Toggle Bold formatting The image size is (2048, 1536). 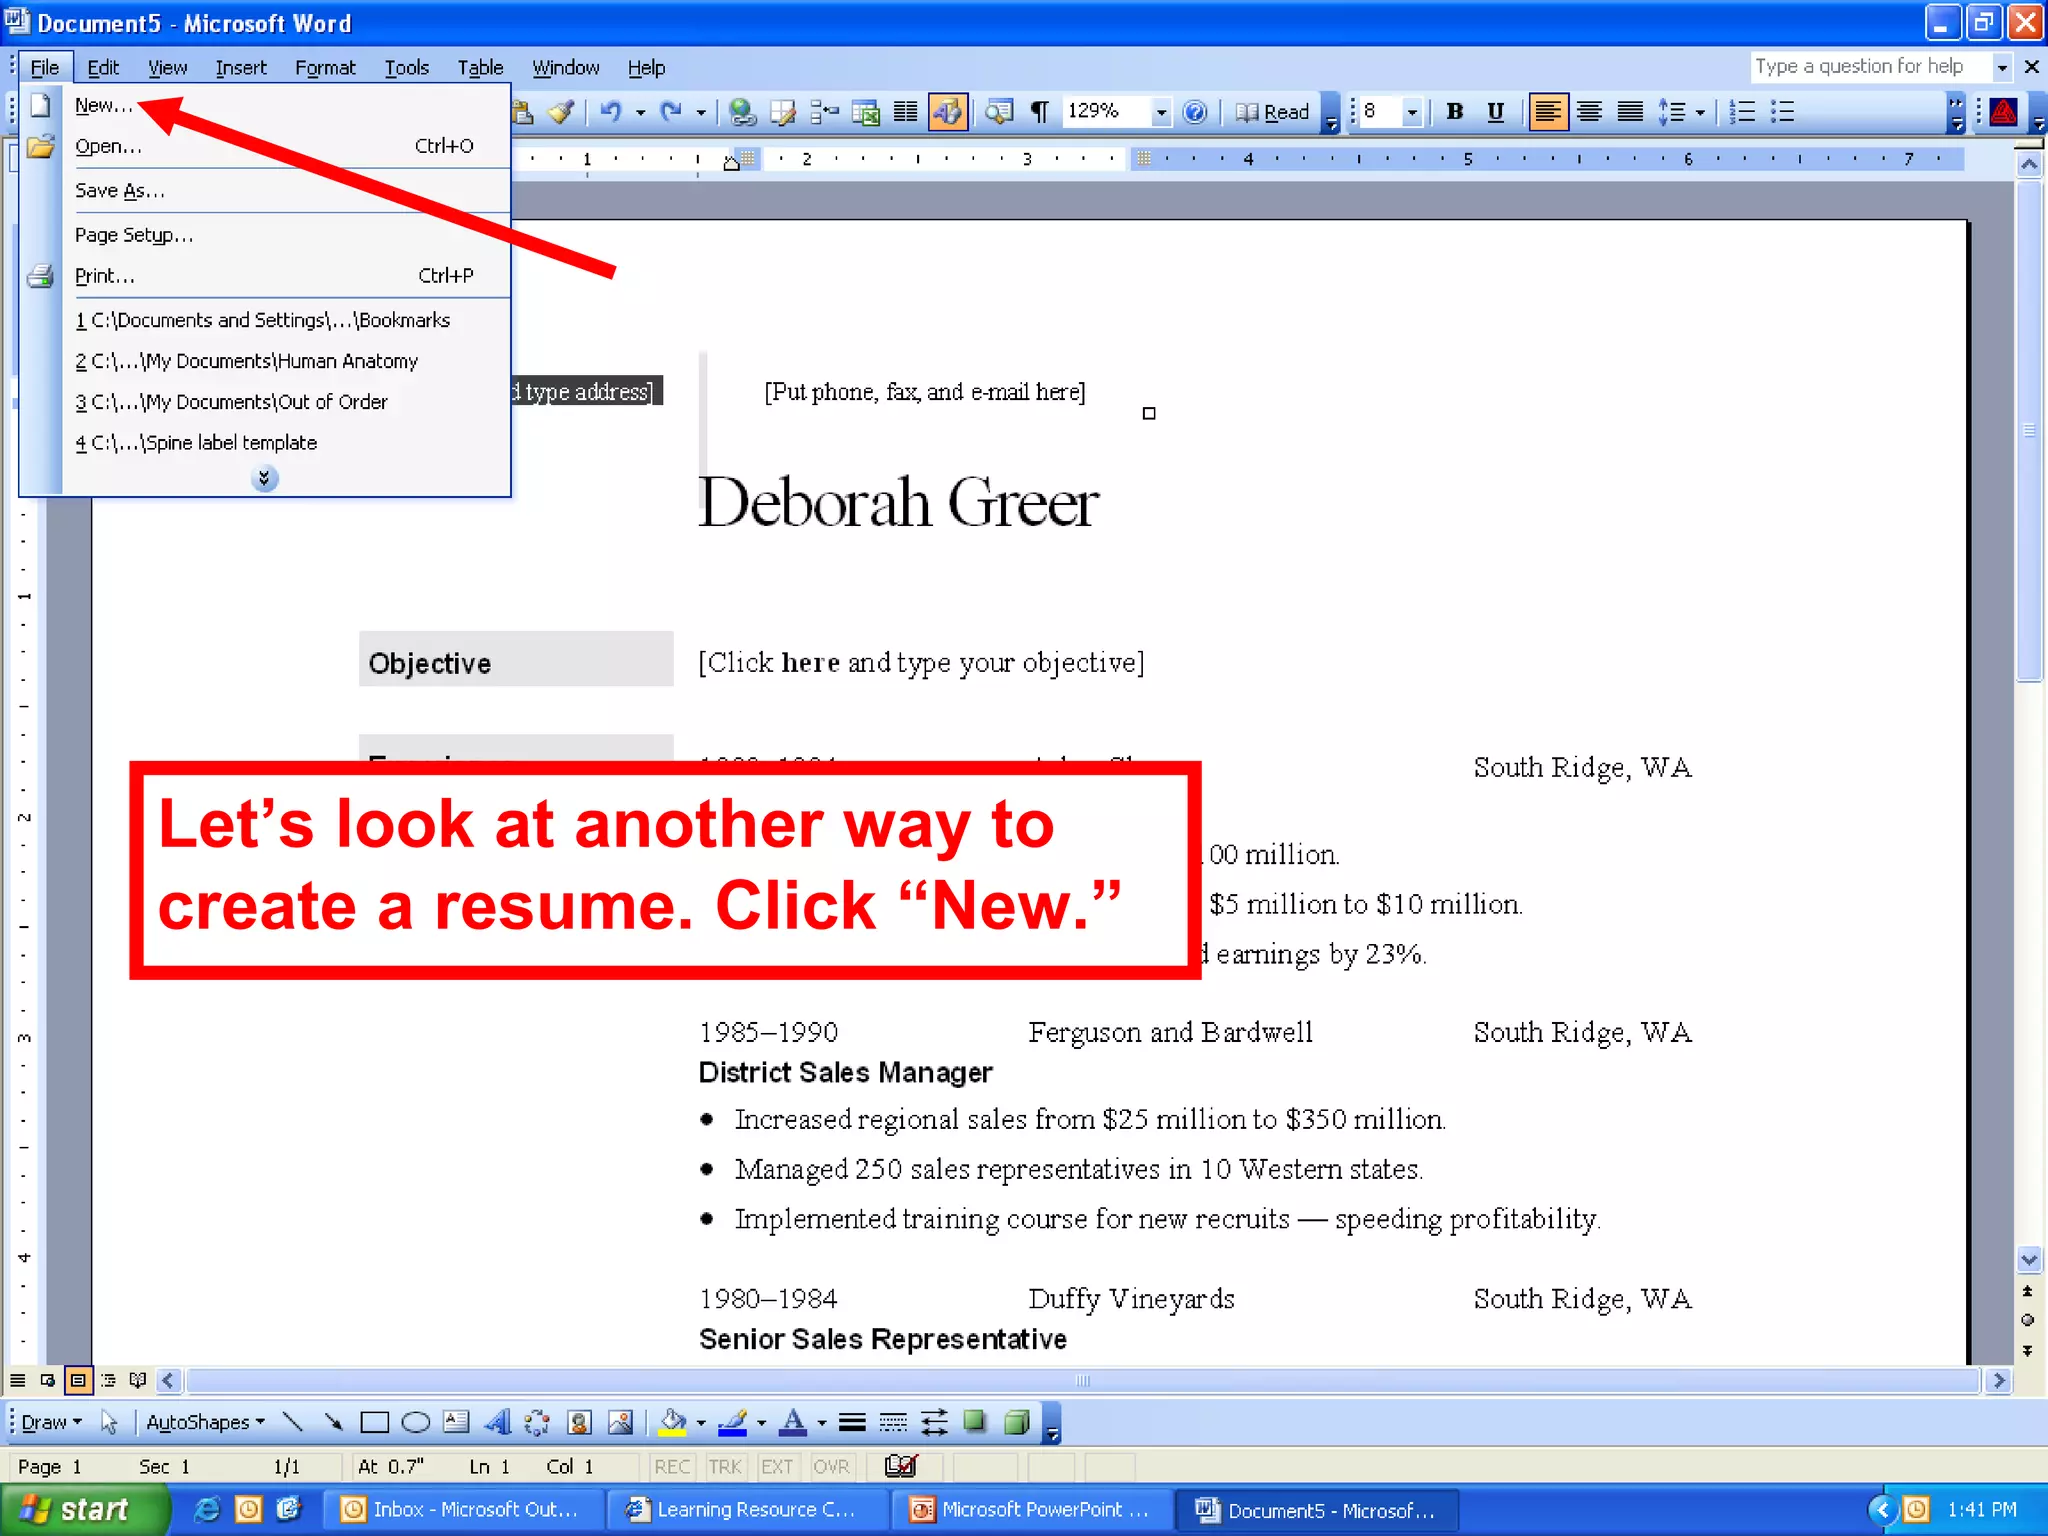click(x=1455, y=112)
